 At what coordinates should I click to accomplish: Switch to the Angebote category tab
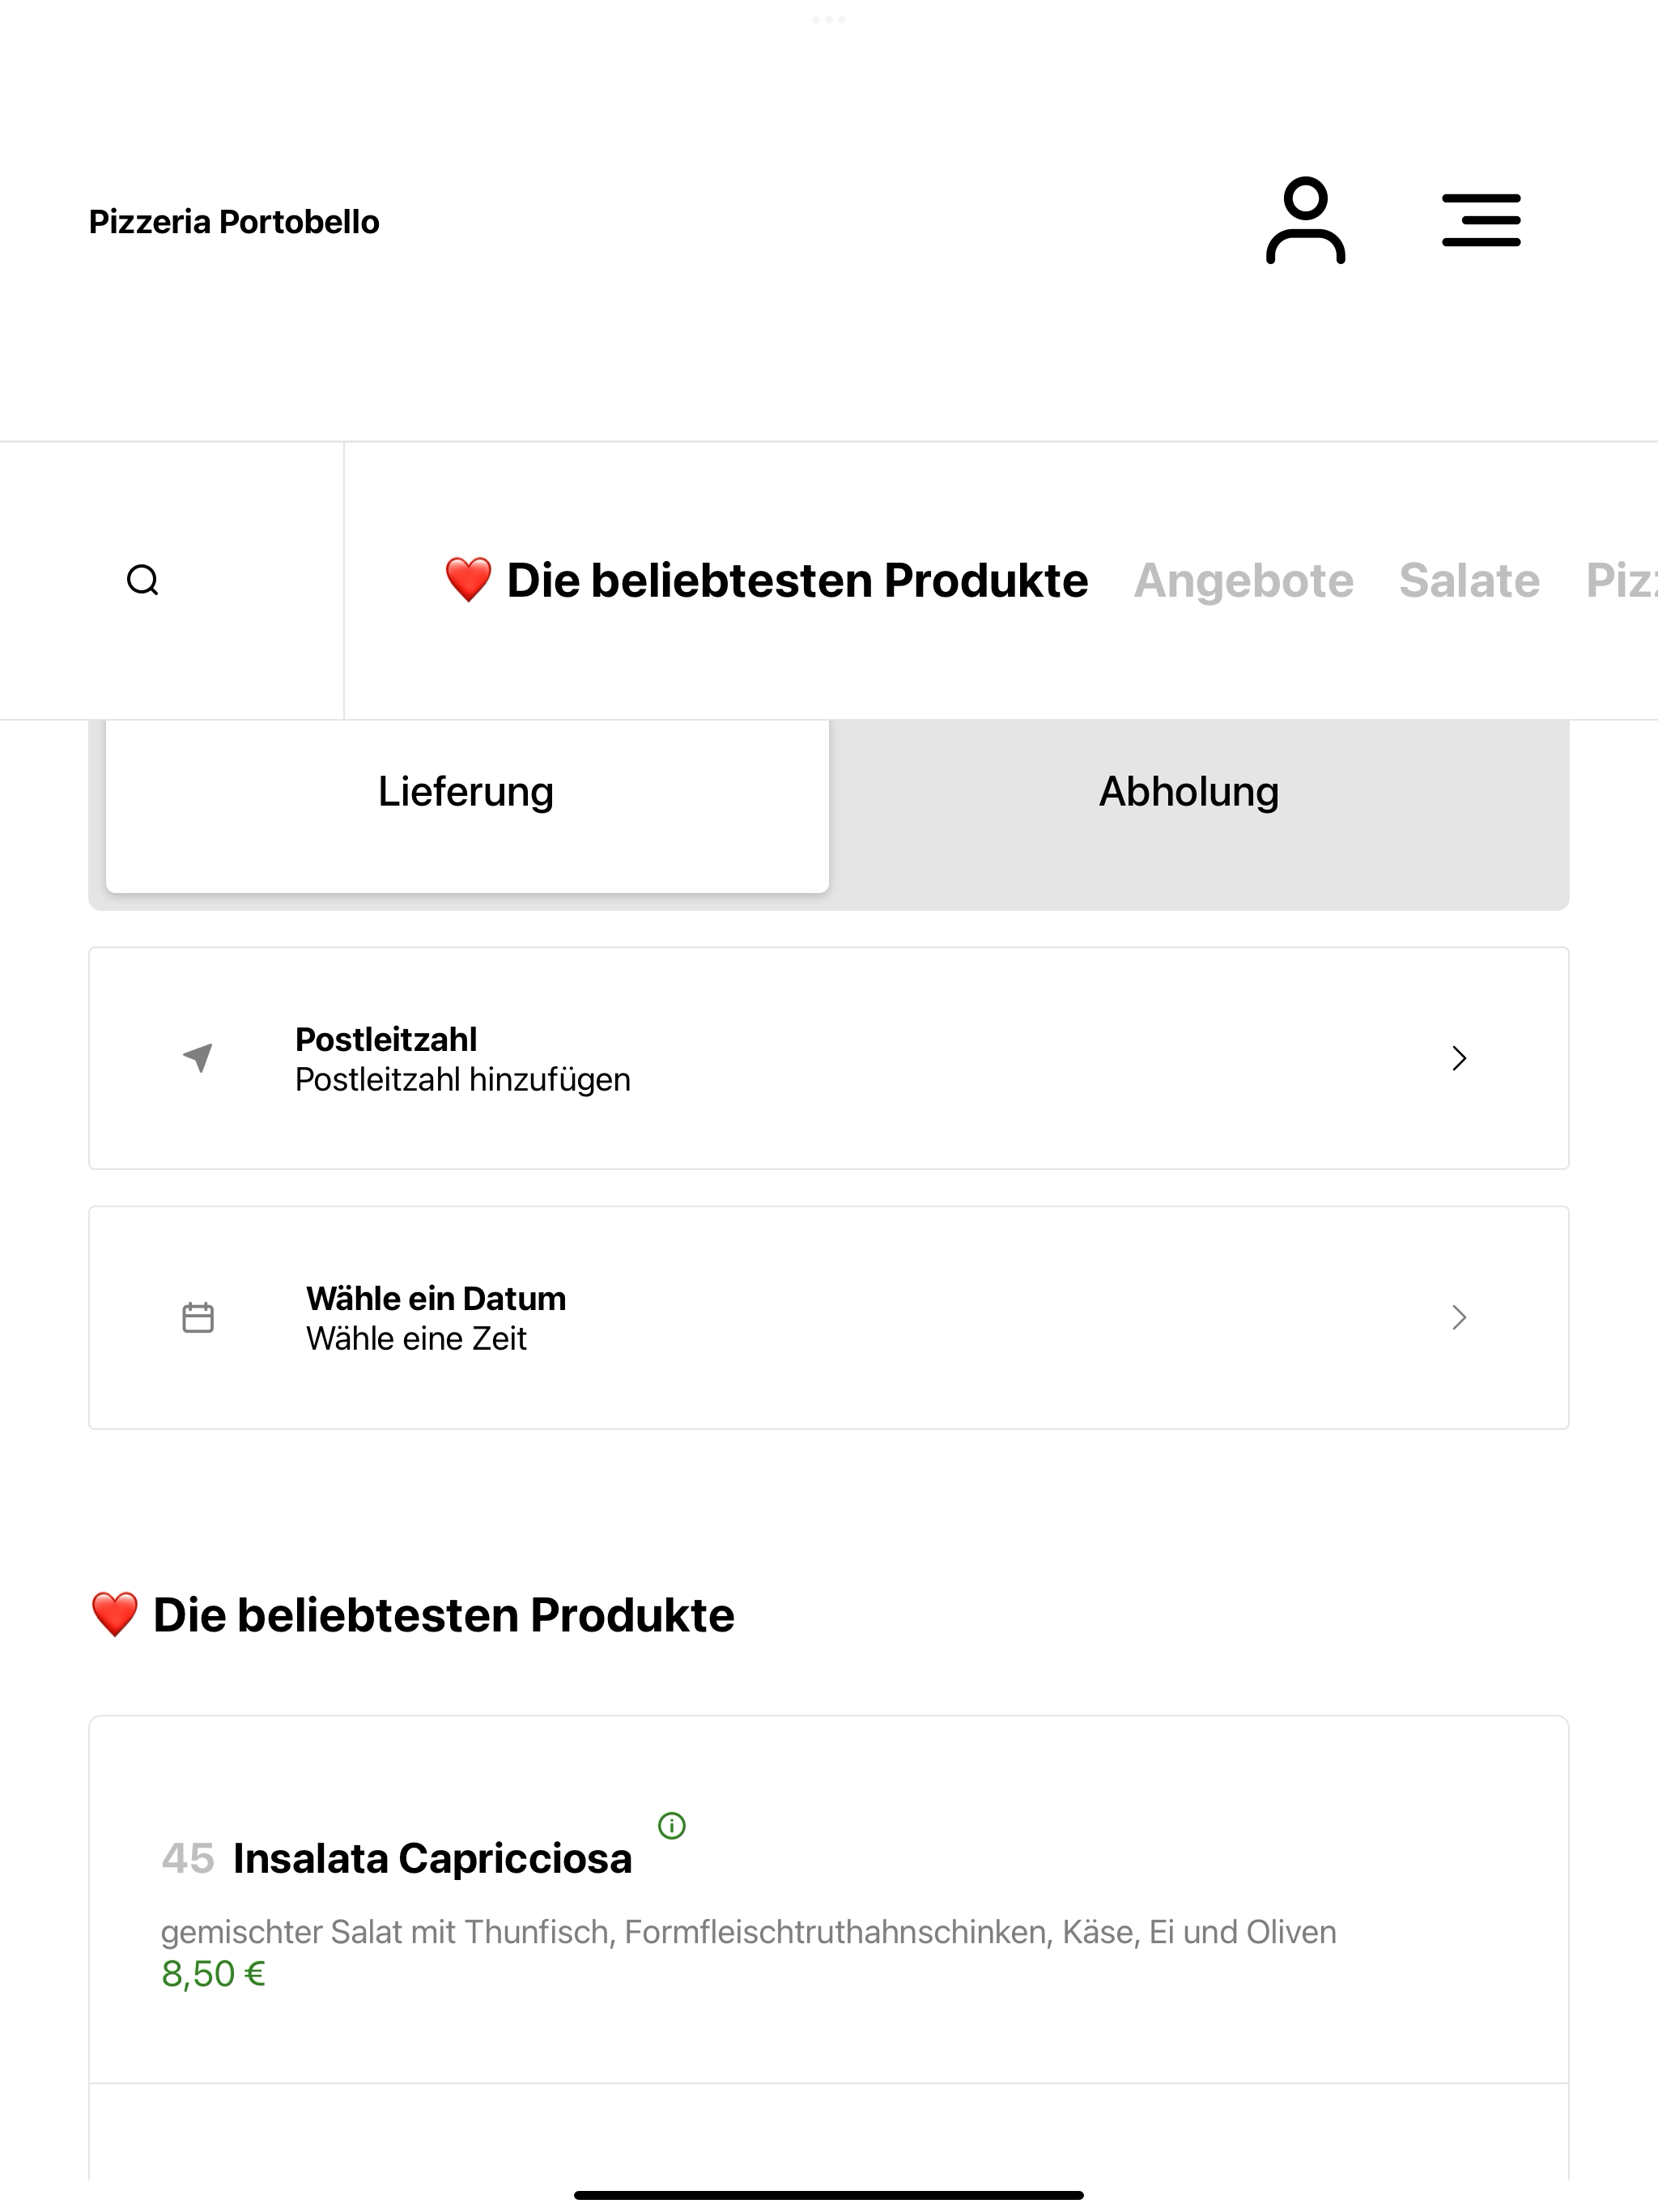pyautogui.click(x=1243, y=580)
